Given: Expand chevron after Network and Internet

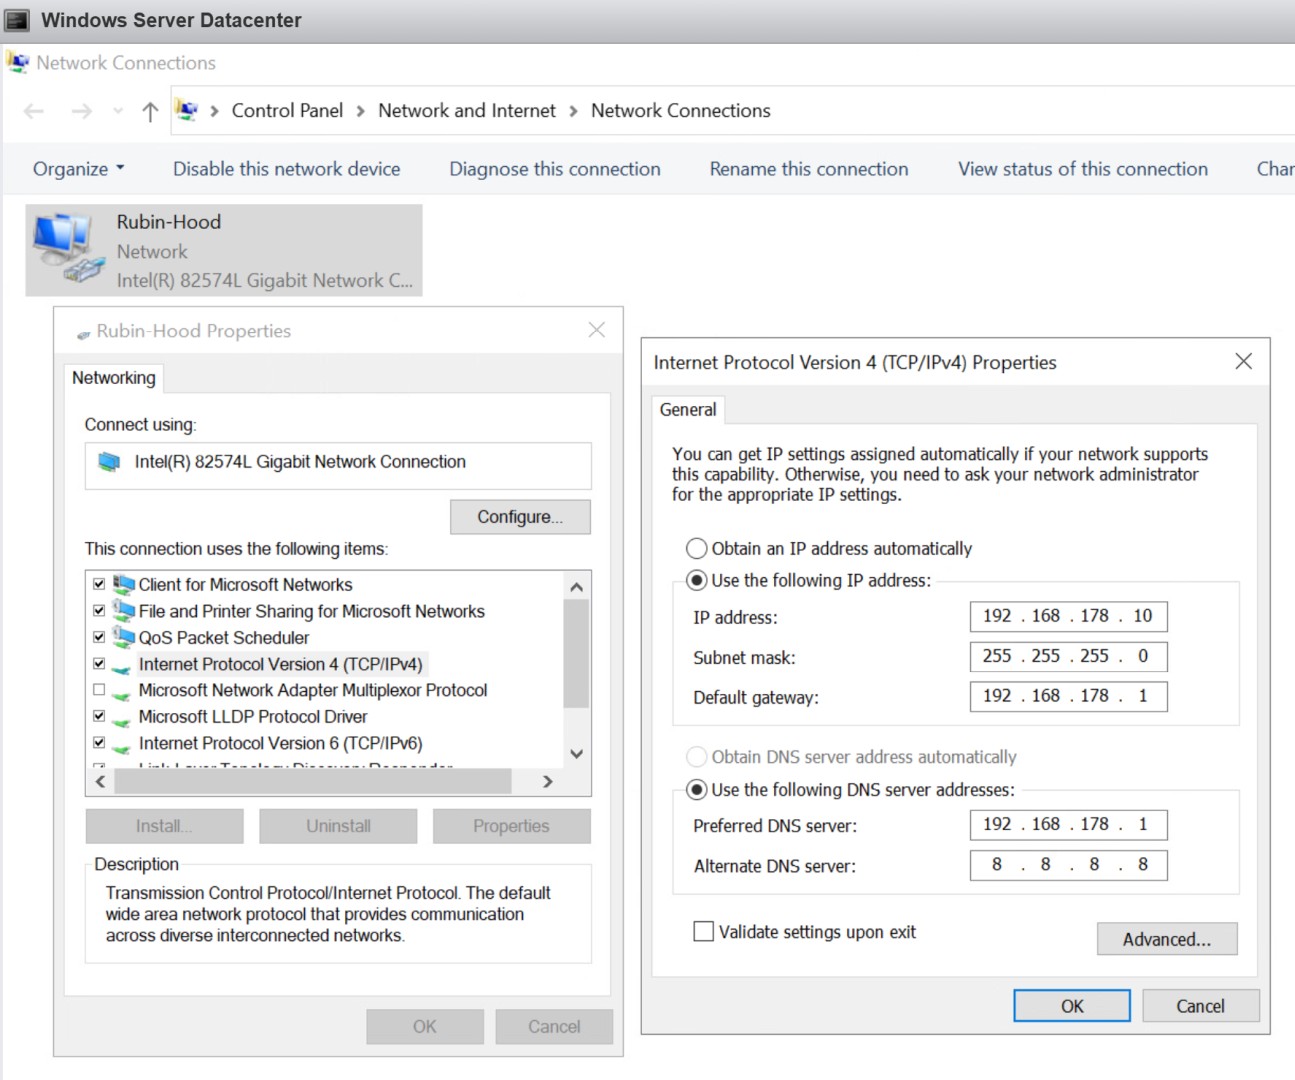Looking at the screenshot, I should click(573, 111).
